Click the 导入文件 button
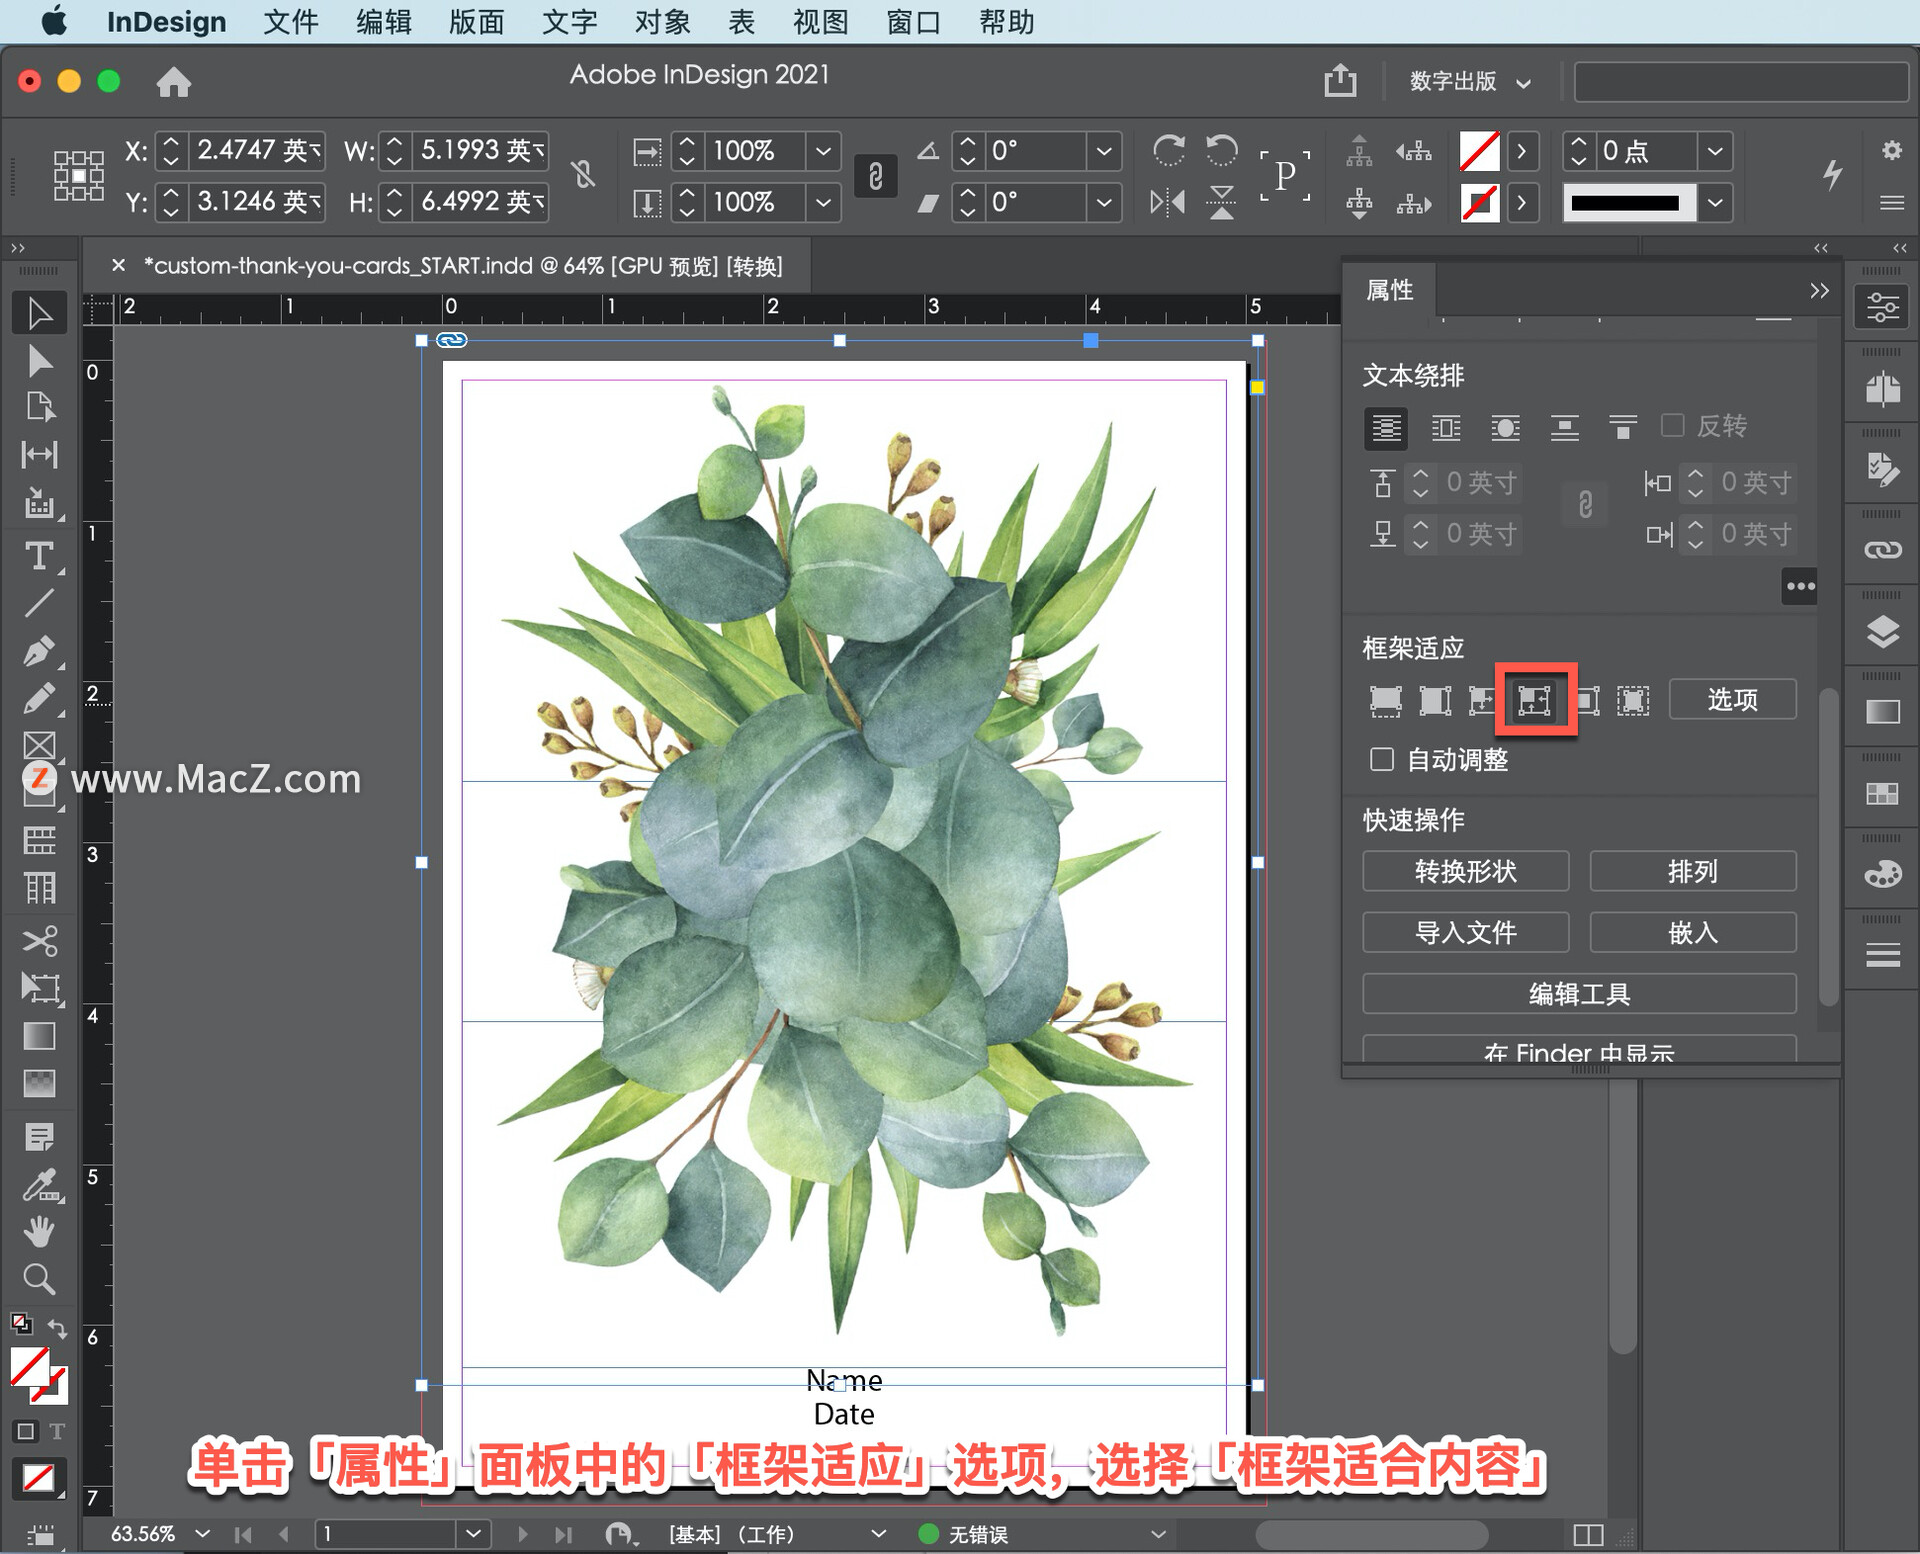This screenshot has width=1920, height=1554. point(1465,932)
